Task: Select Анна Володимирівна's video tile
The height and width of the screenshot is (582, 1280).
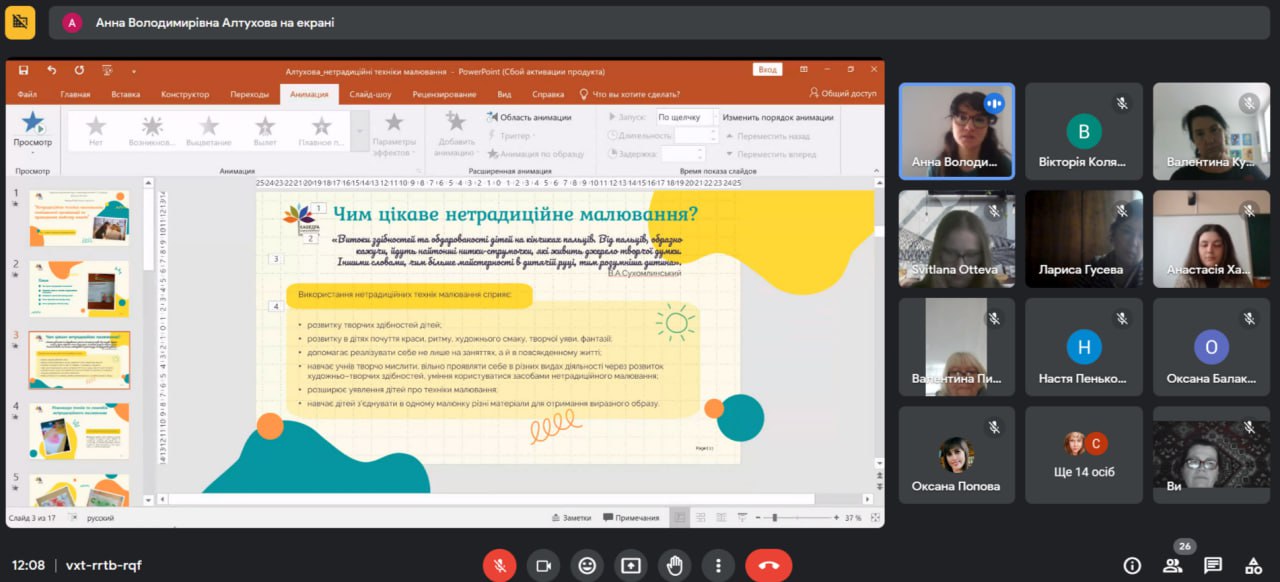Action: tap(956, 131)
